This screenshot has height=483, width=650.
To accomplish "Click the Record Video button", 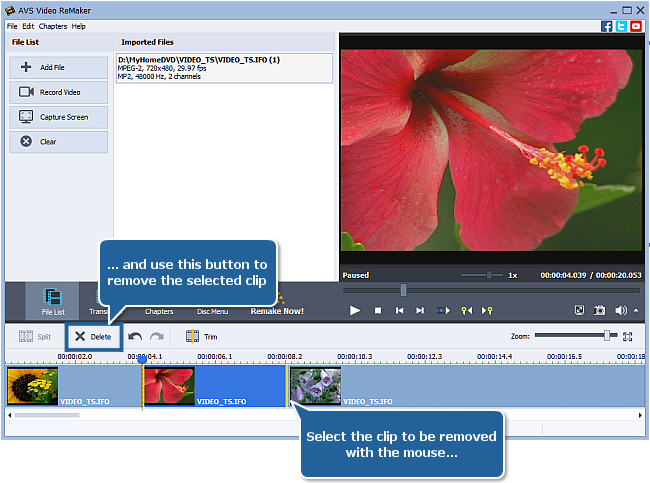I will pos(58,92).
